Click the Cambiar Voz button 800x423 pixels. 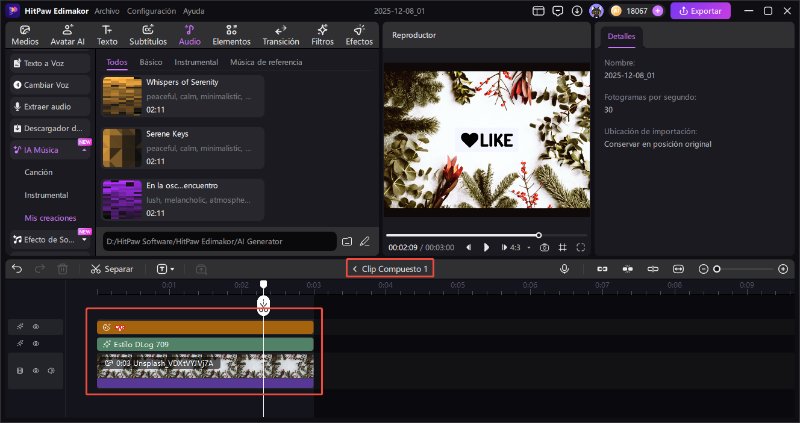[x=50, y=85]
